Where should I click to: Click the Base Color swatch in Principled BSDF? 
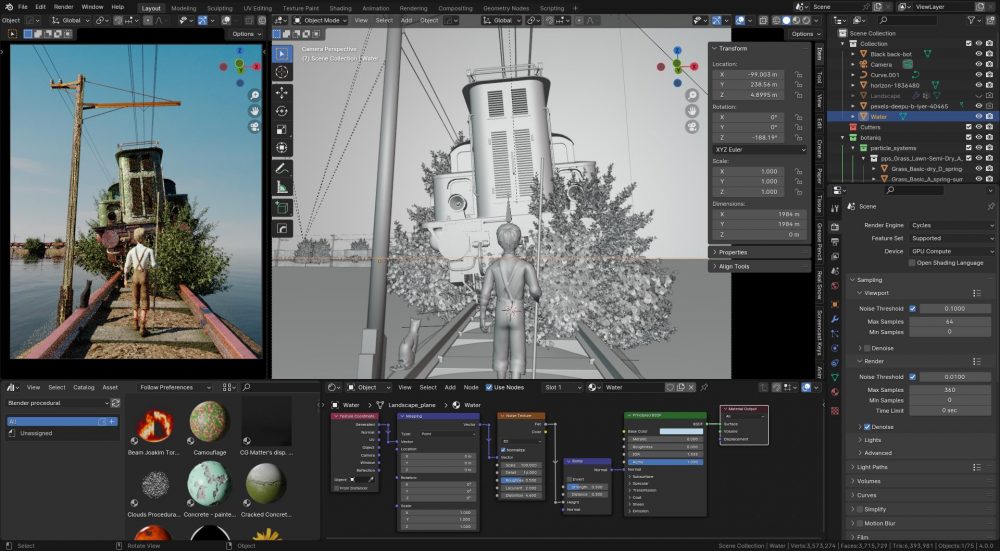click(x=680, y=432)
